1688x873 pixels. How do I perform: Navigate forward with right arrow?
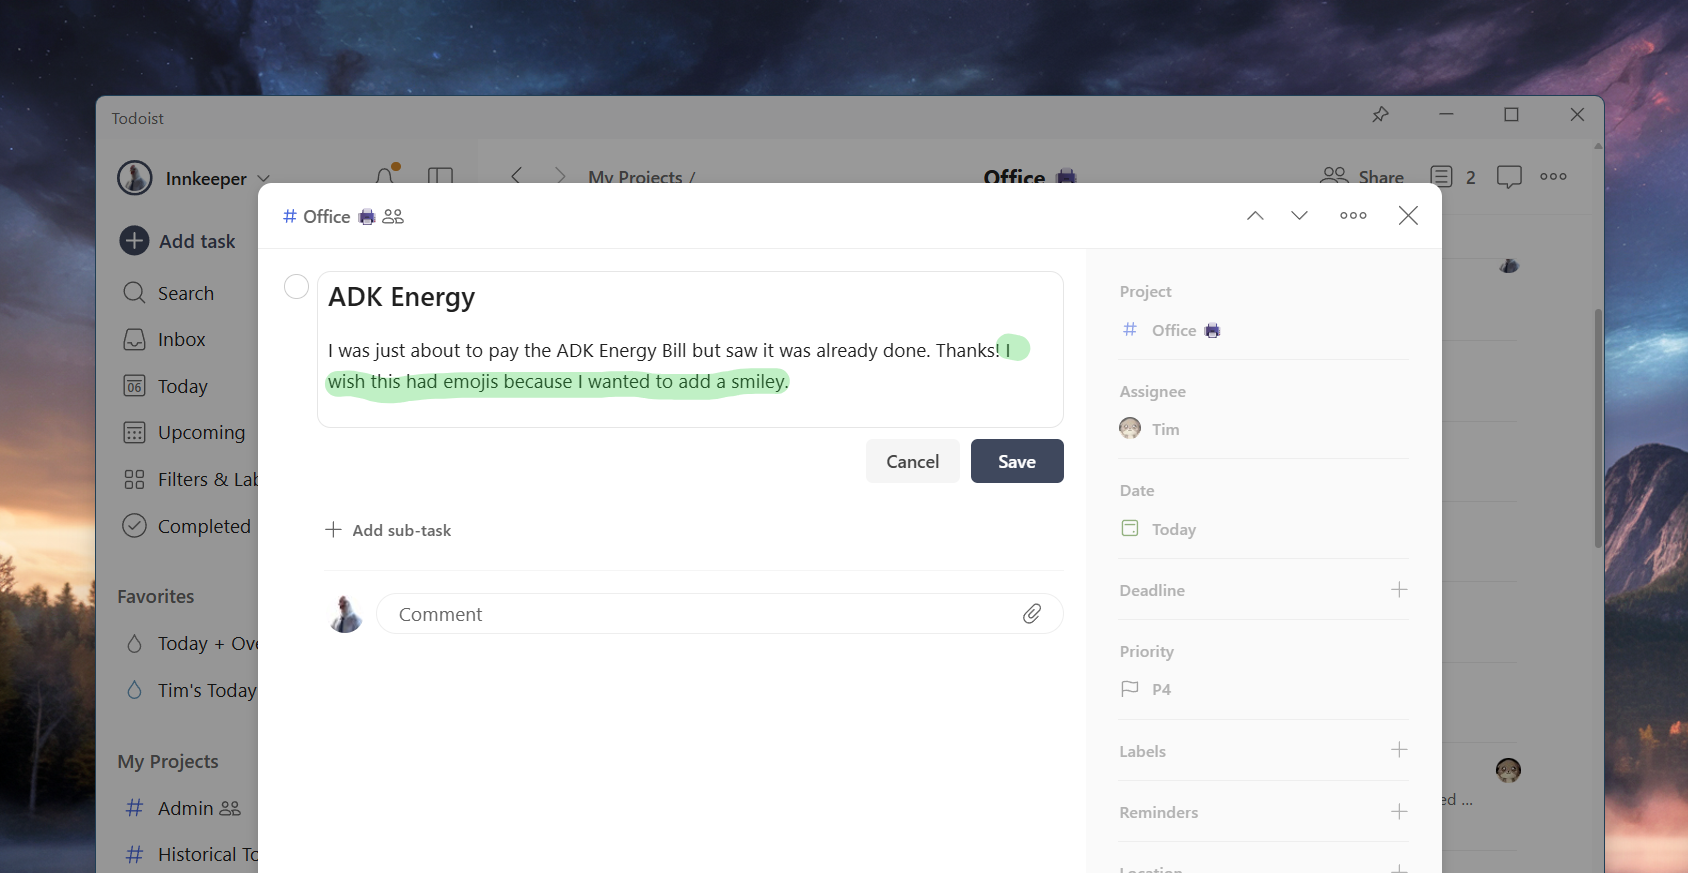(560, 176)
